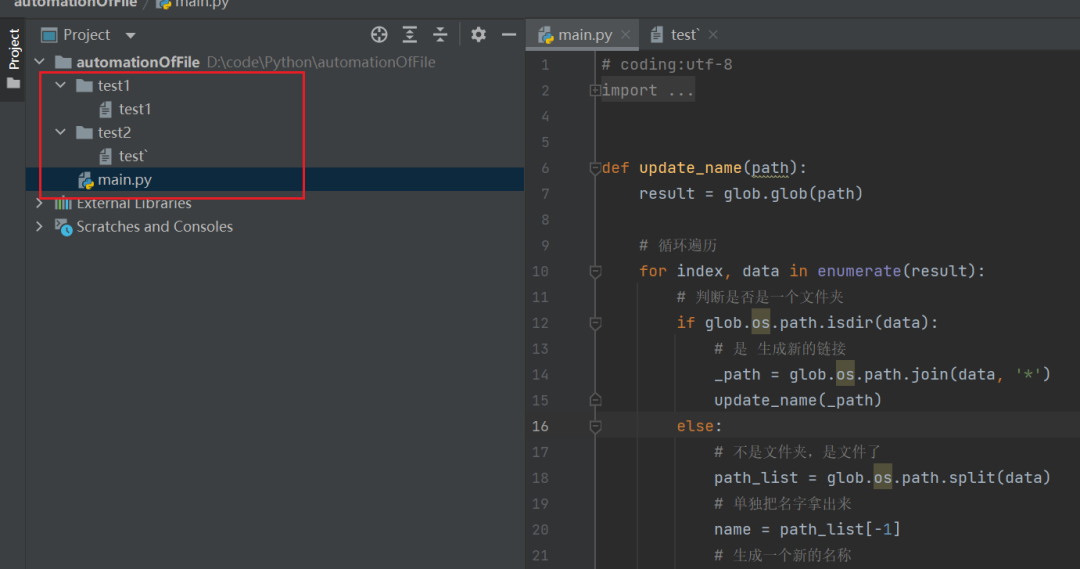
Task: Click the folded 'import ...' text
Action: pyautogui.click(x=647, y=90)
